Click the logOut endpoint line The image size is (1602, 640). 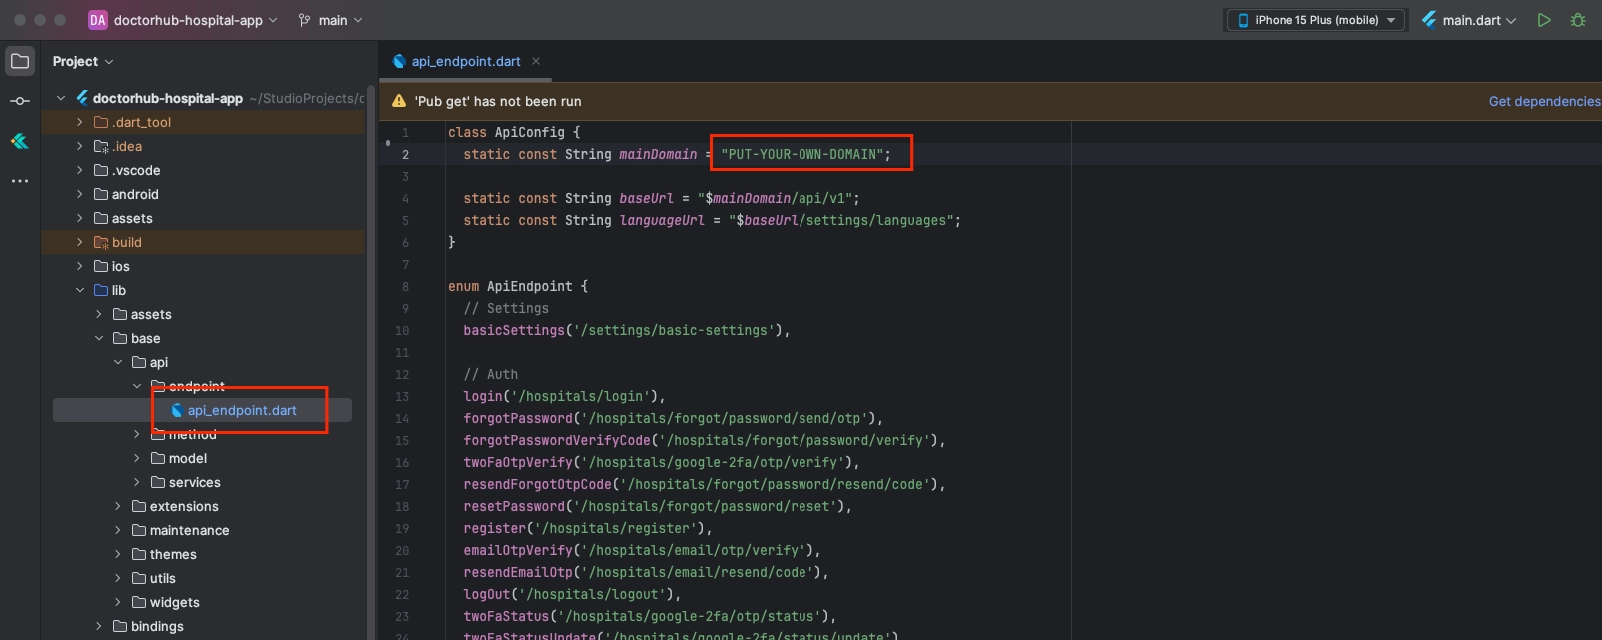572,594
